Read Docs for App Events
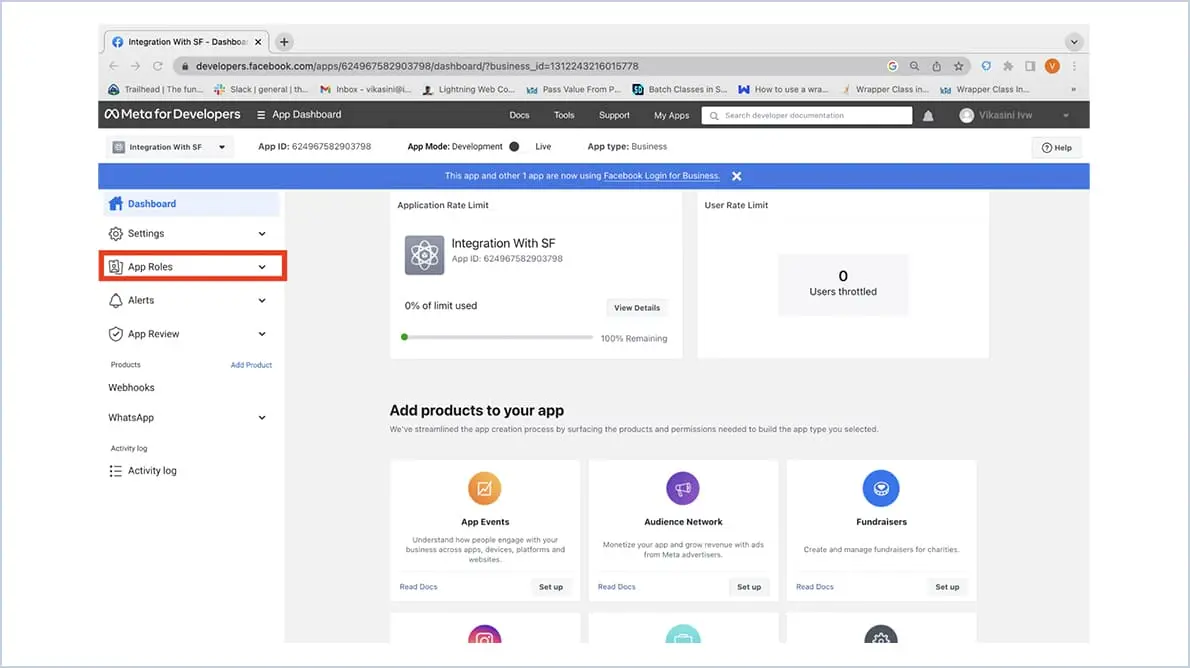Image resolution: width=1190 pixels, height=668 pixels. click(418, 587)
